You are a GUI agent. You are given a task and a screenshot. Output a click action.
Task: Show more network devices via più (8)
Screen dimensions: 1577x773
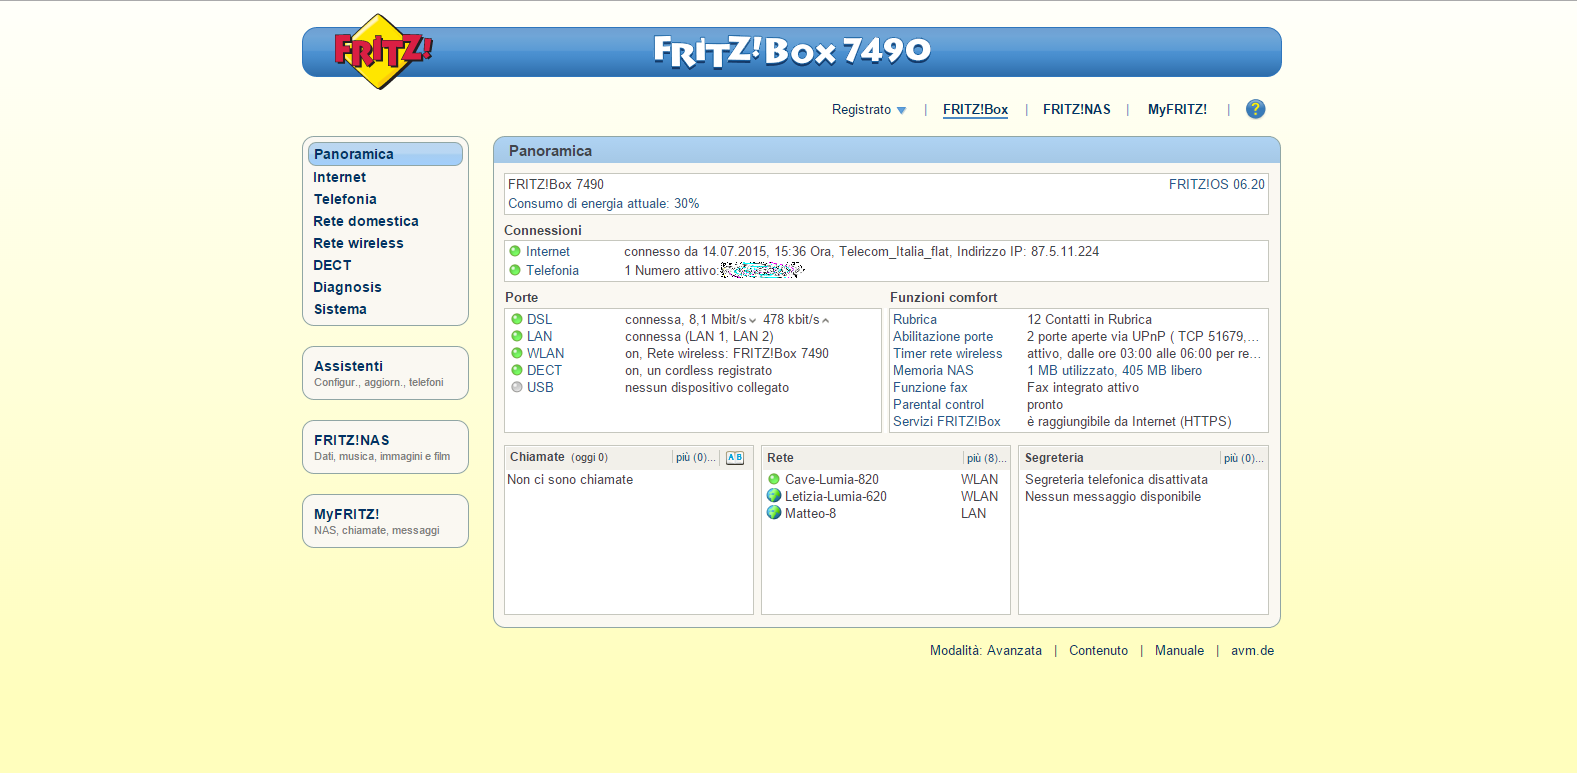point(986,458)
